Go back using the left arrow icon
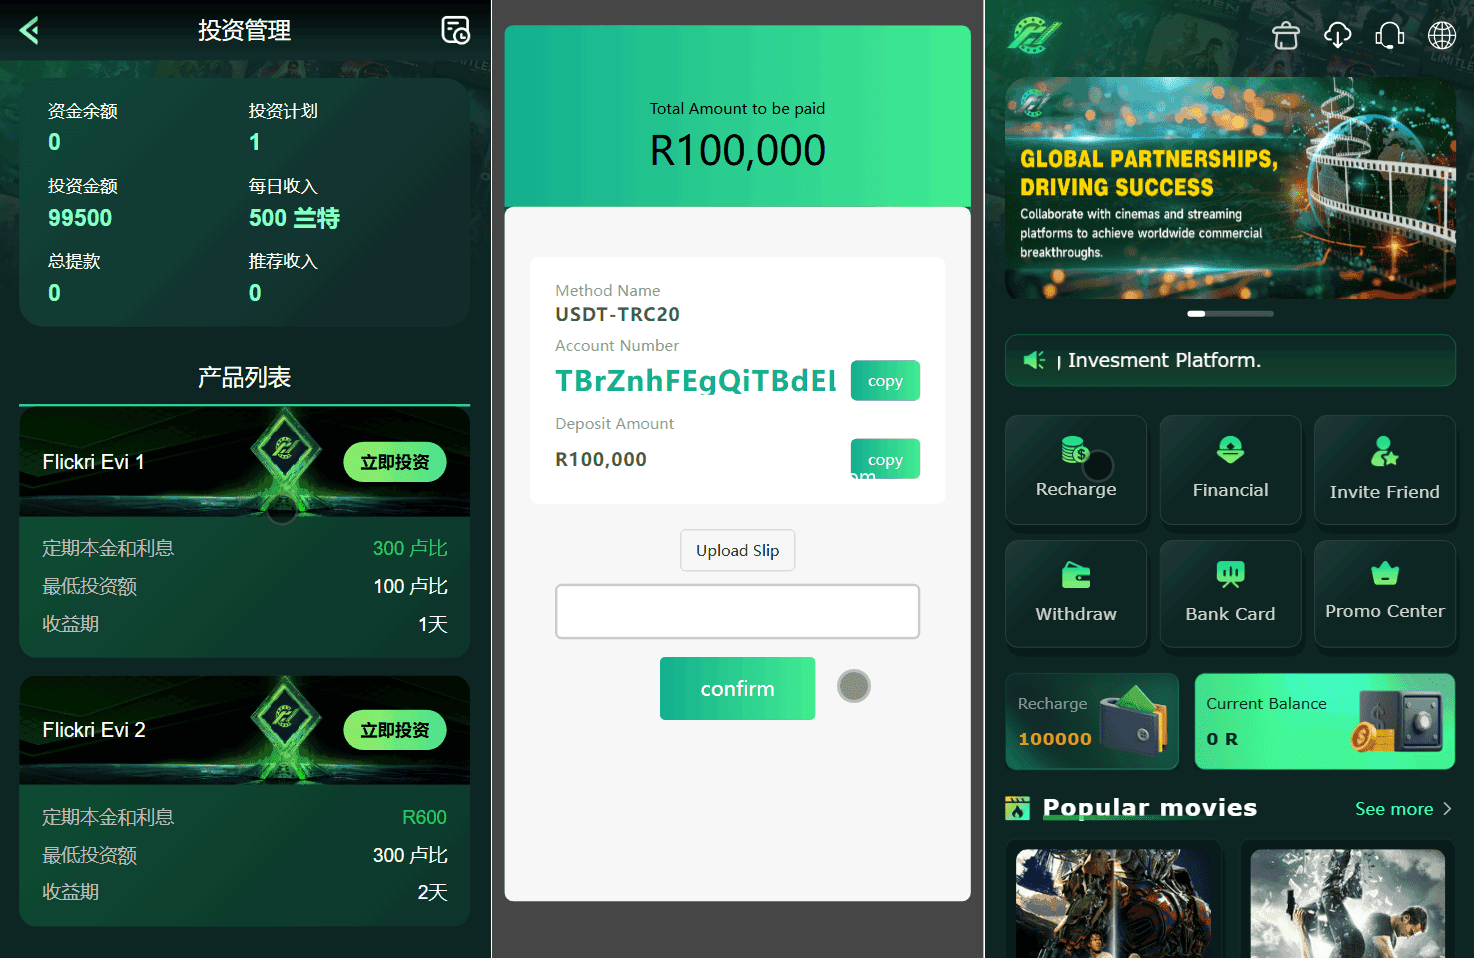 tap(29, 31)
